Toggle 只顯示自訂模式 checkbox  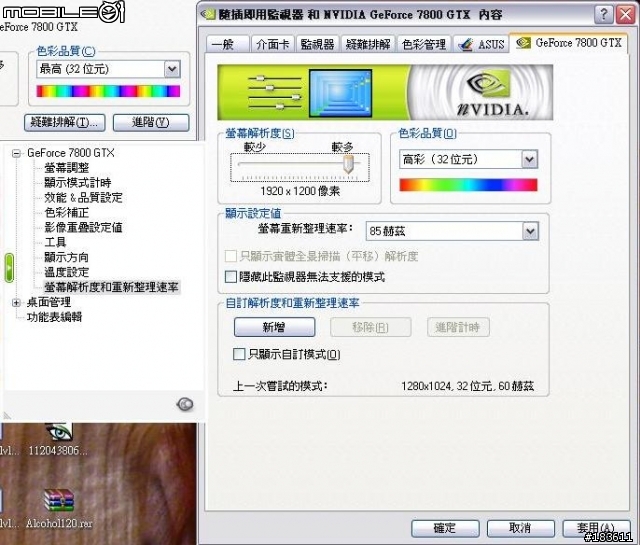pyautogui.click(x=239, y=354)
